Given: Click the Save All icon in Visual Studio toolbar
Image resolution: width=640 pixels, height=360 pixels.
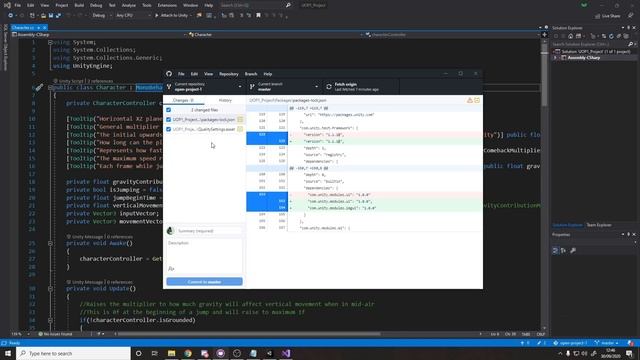Looking at the screenshot, I should 58,16.
